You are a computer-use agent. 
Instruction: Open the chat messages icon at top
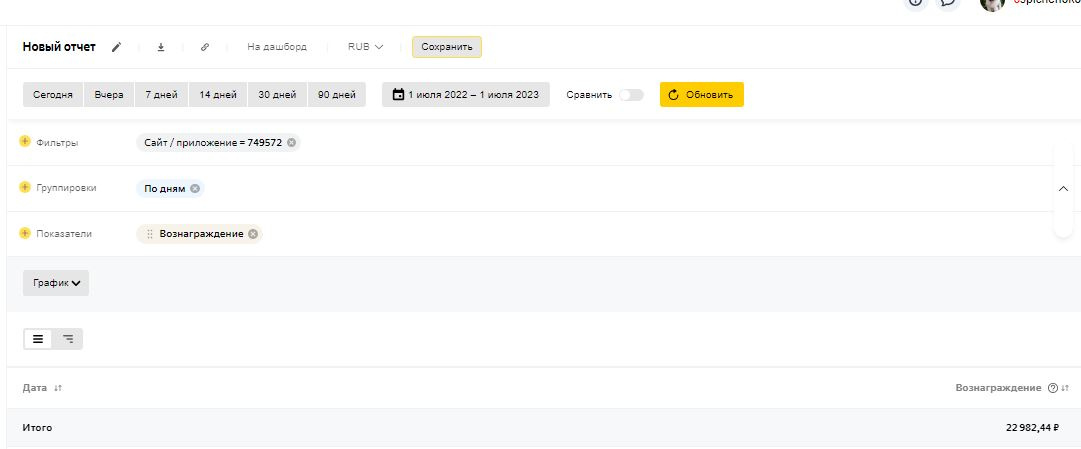coord(949,2)
